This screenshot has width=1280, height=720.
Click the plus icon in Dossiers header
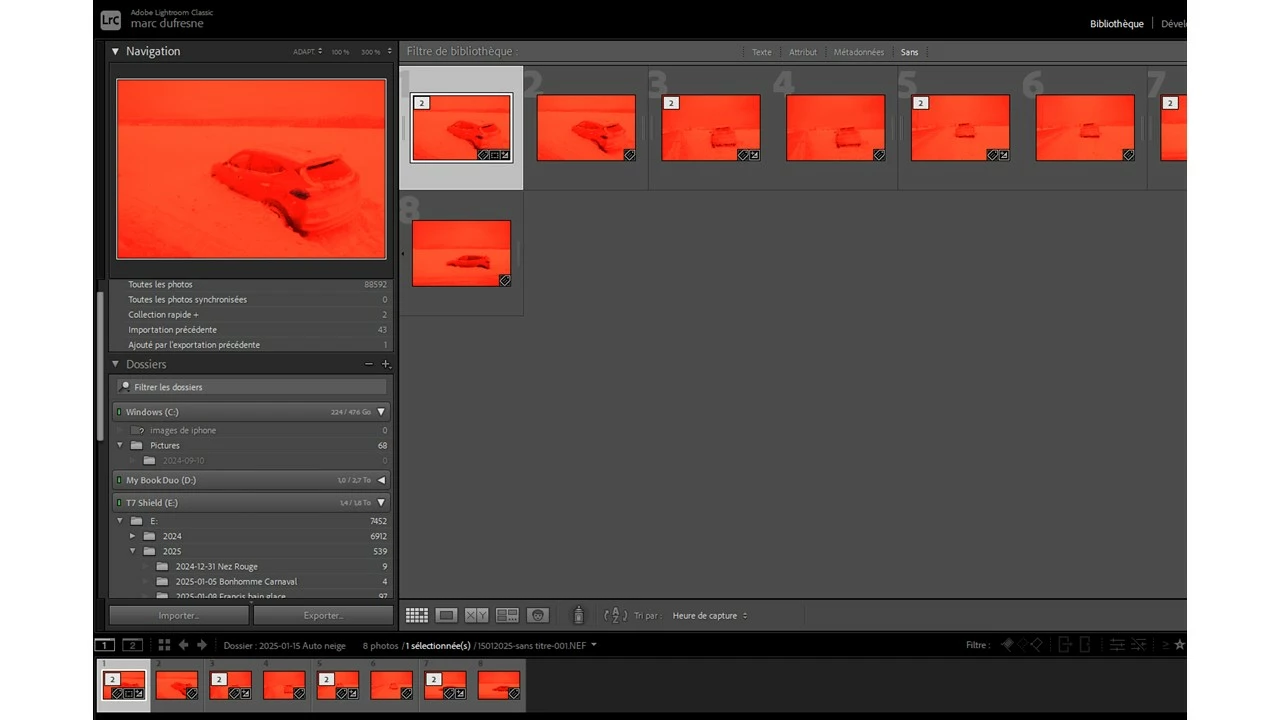coord(386,364)
